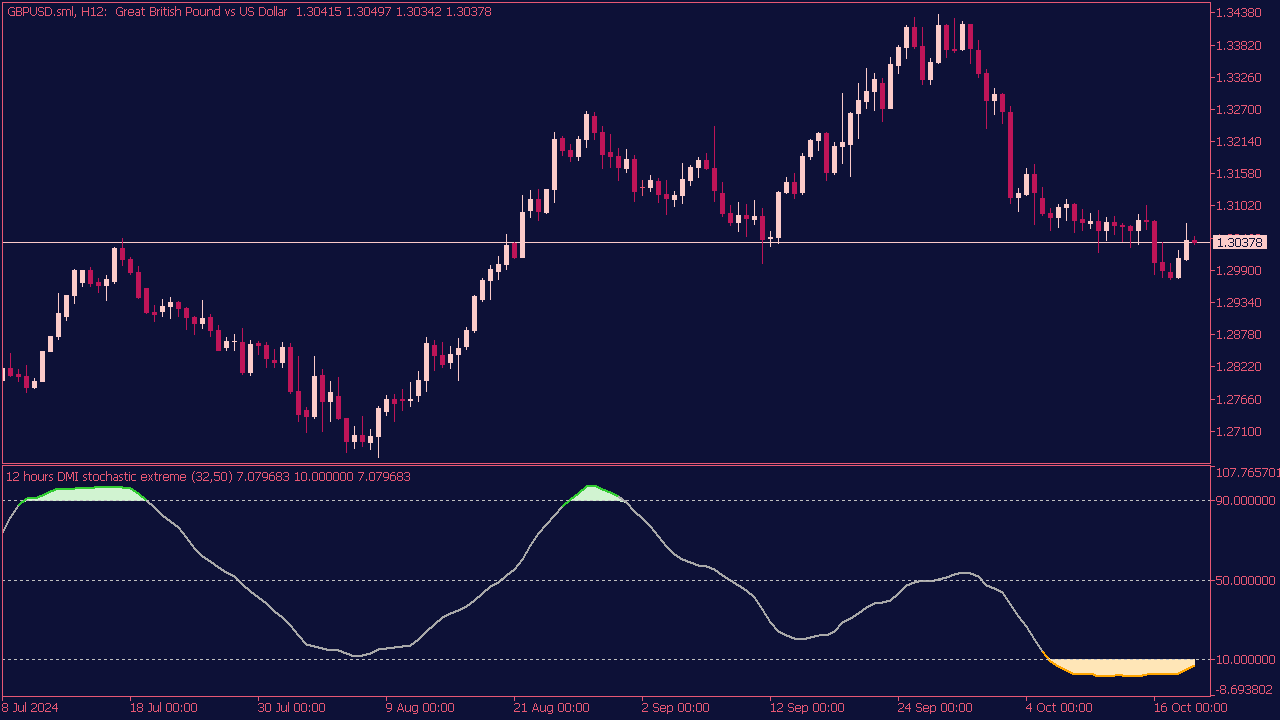
Task: Click the 1.28220 price axis label
Action: tap(1240, 366)
